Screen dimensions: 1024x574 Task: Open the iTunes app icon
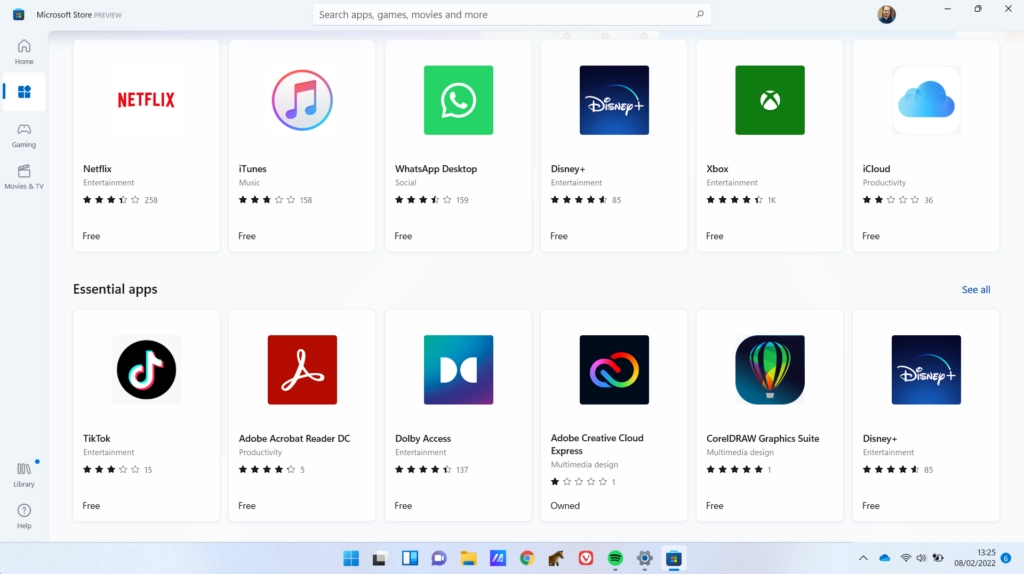click(x=302, y=100)
